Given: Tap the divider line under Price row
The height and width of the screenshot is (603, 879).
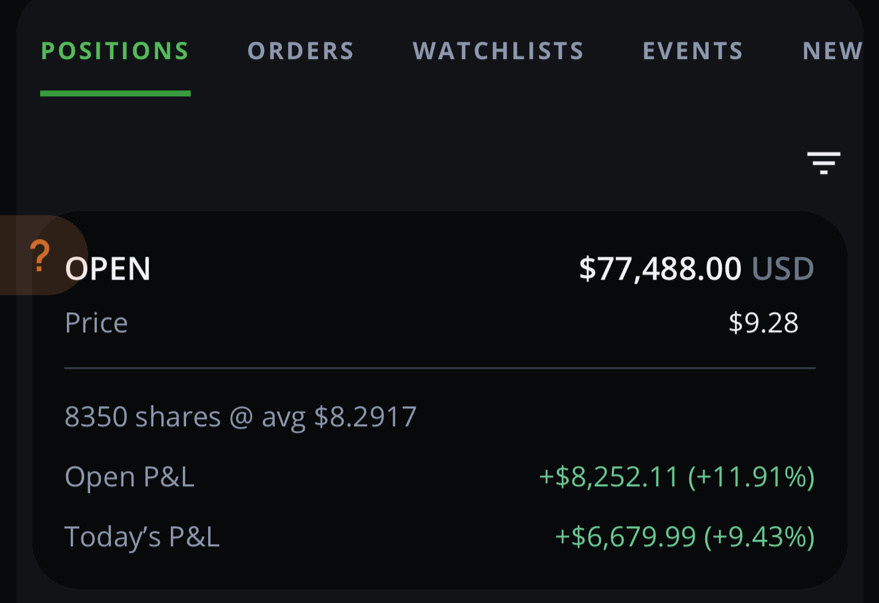Looking at the screenshot, I should pyautogui.click(x=440, y=368).
